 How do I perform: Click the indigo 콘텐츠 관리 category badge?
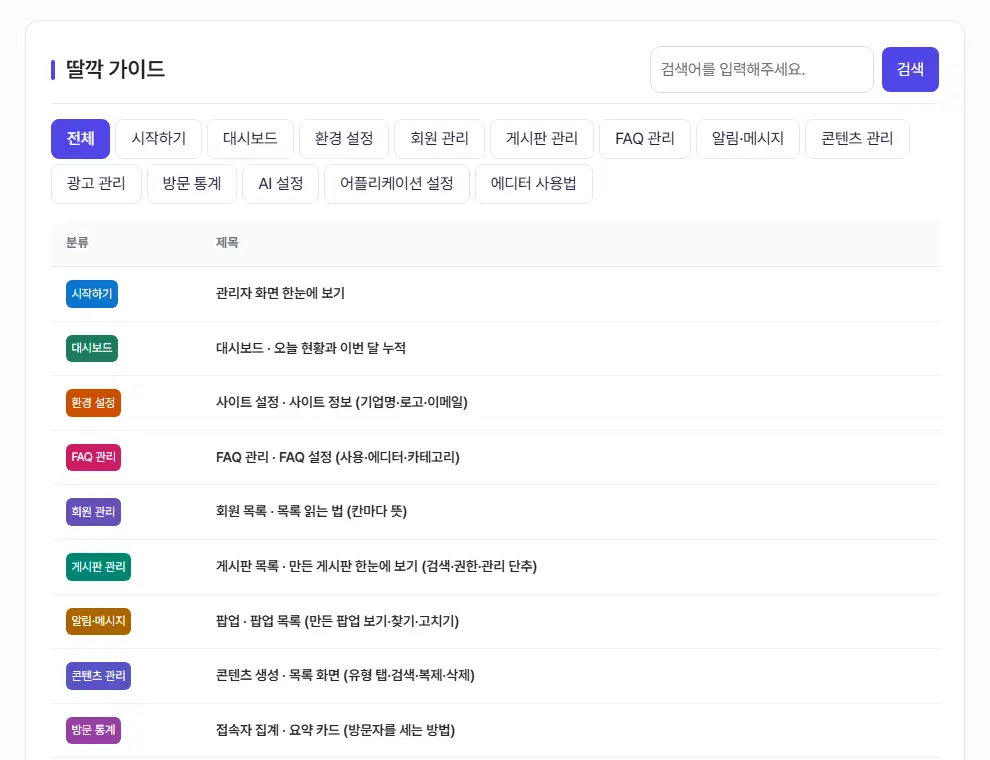click(98, 676)
